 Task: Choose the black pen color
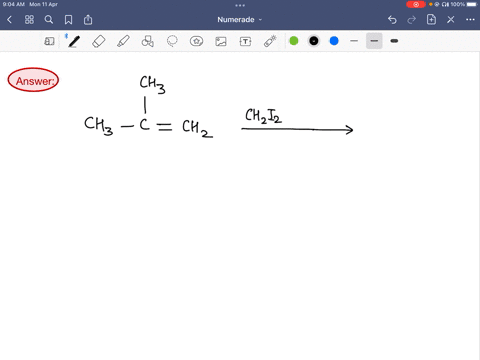[314, 41]
